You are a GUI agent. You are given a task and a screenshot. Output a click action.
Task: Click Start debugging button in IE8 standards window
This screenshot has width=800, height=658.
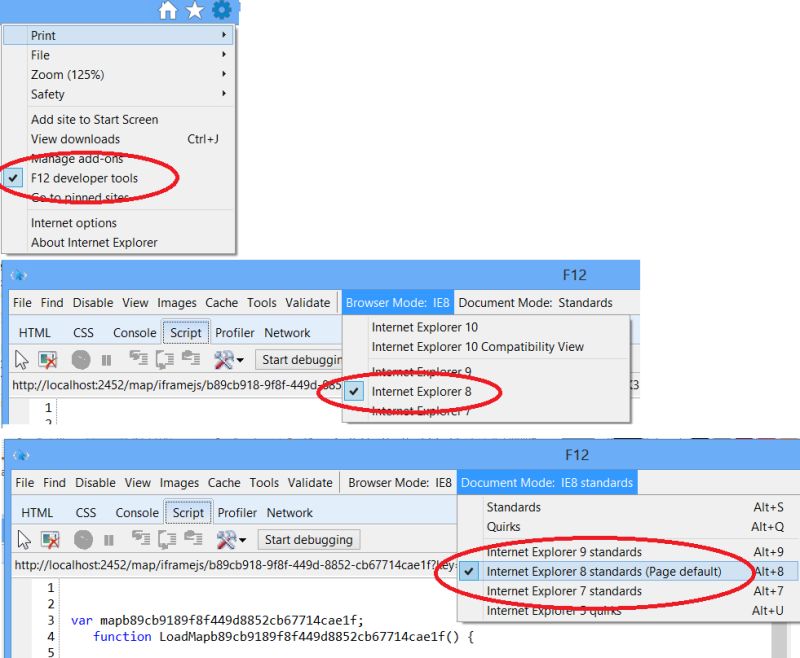click(309, 540)
